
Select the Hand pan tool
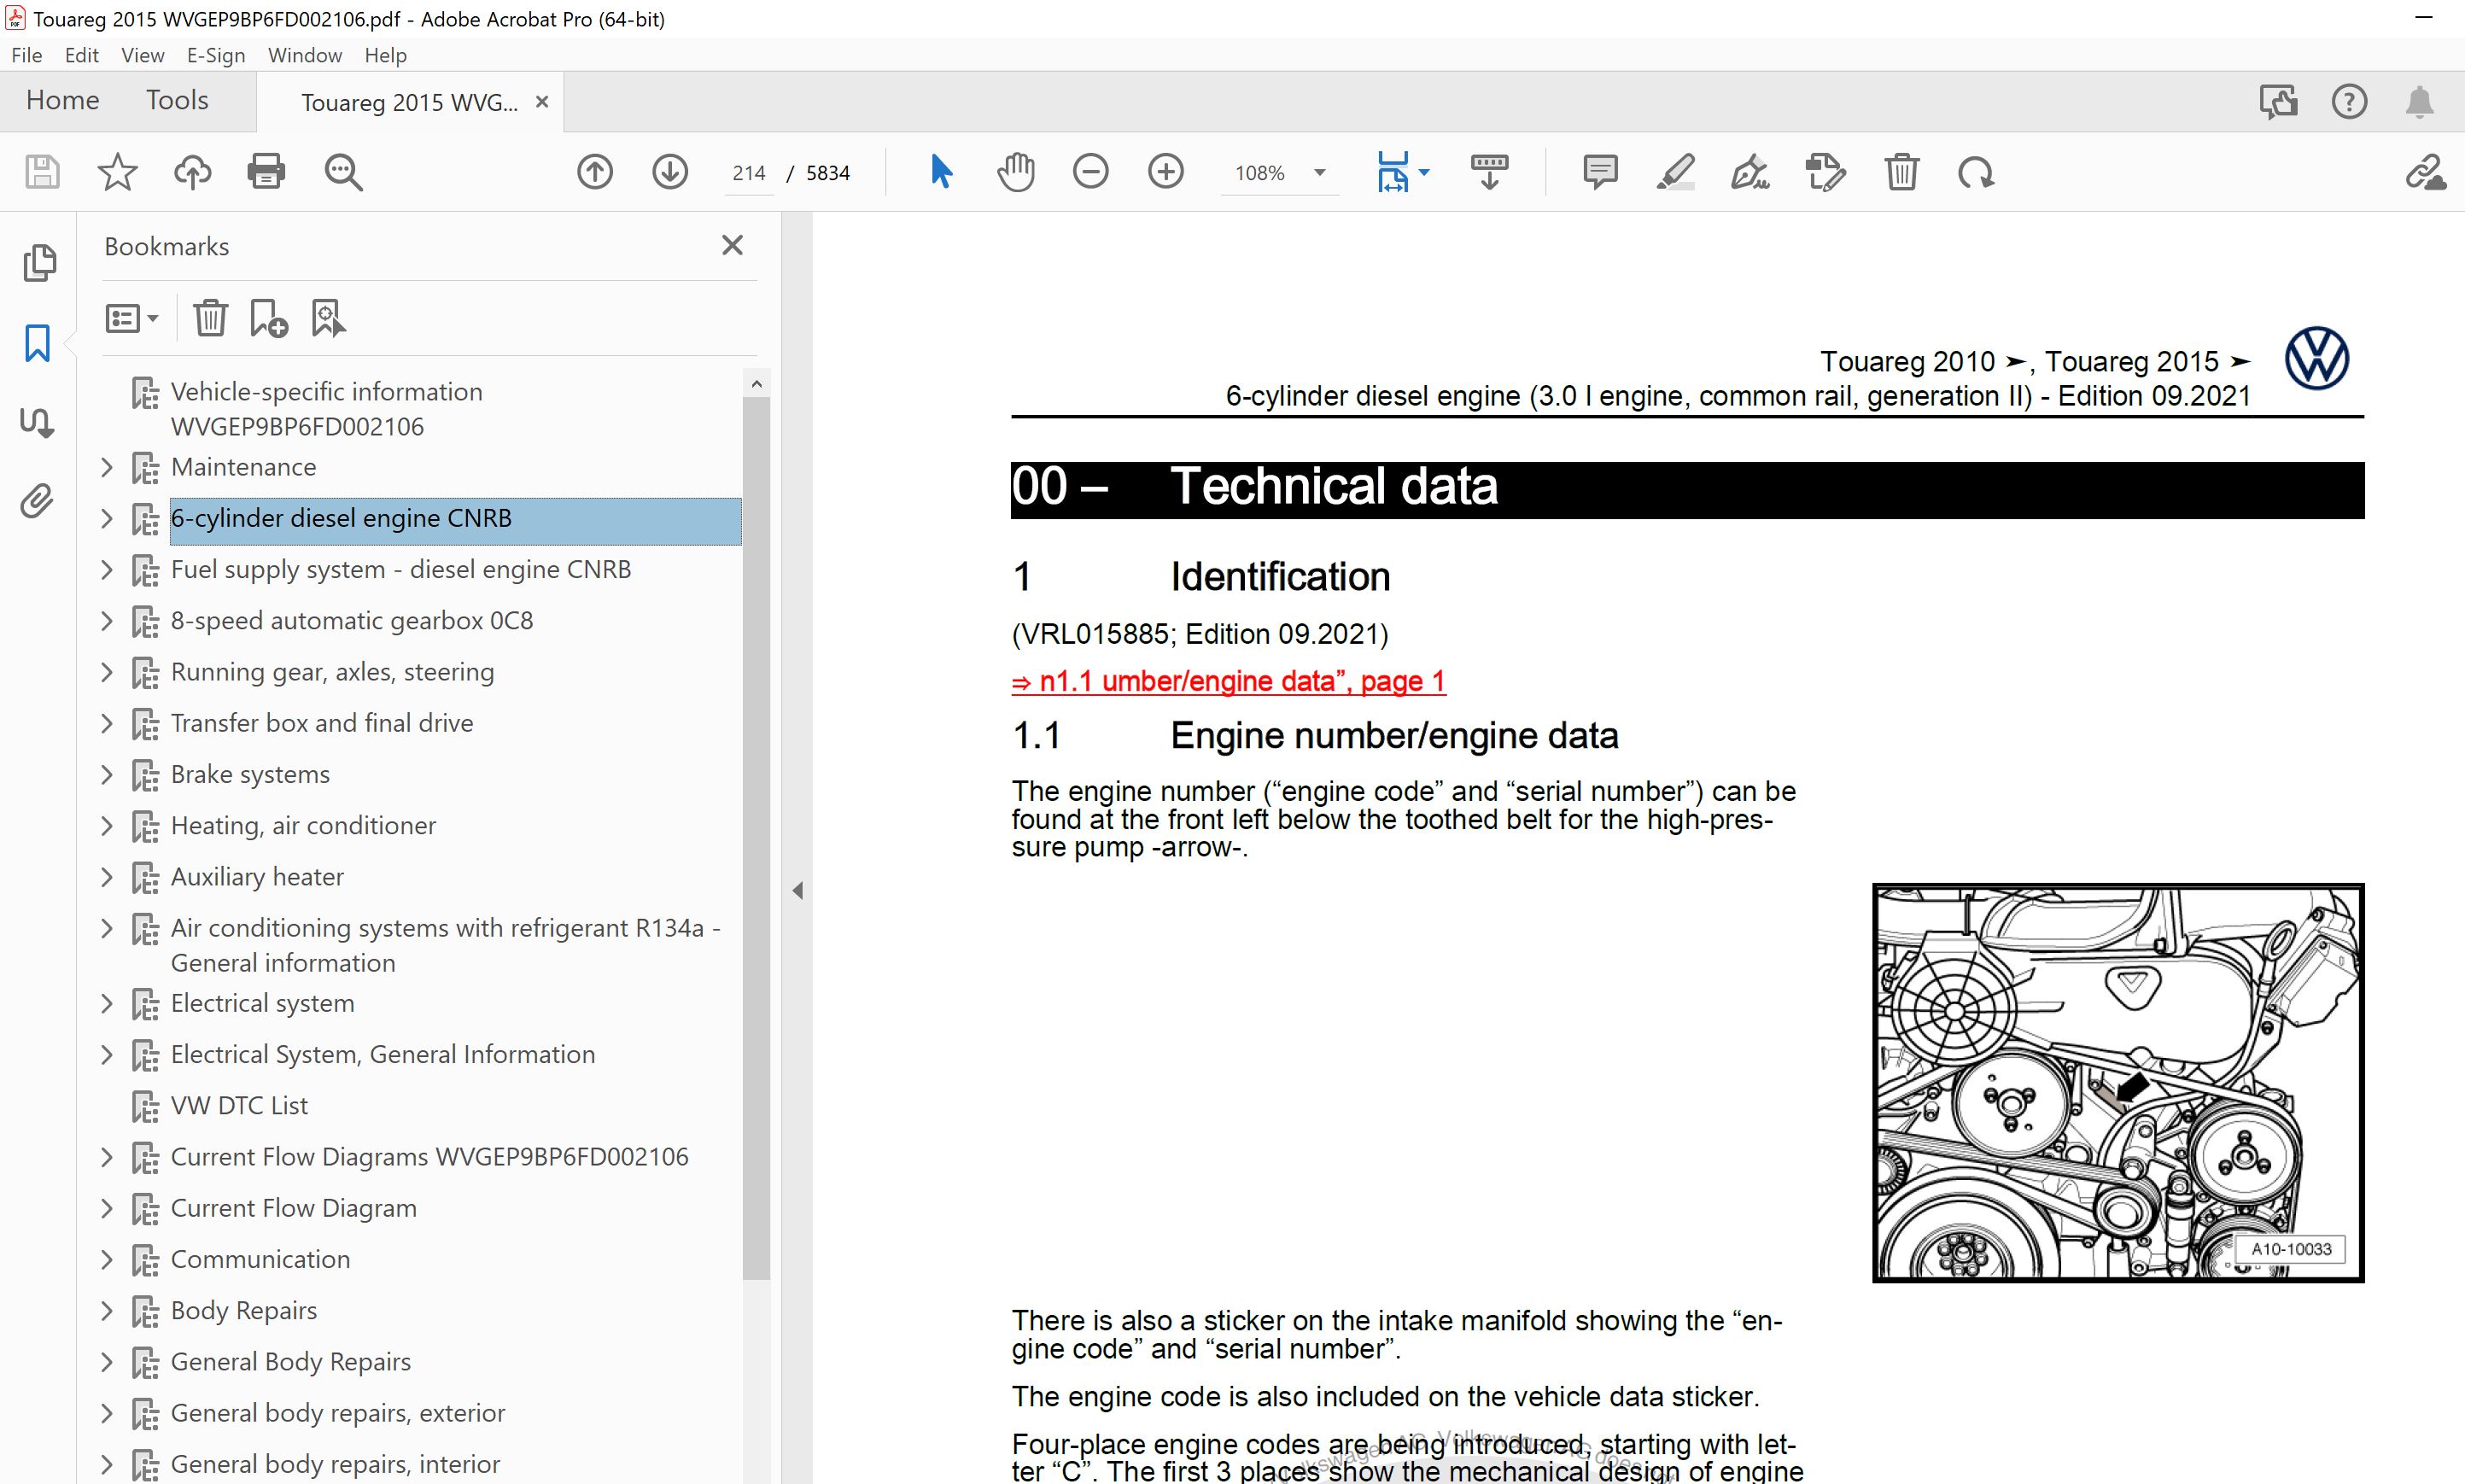point(1015,172)
